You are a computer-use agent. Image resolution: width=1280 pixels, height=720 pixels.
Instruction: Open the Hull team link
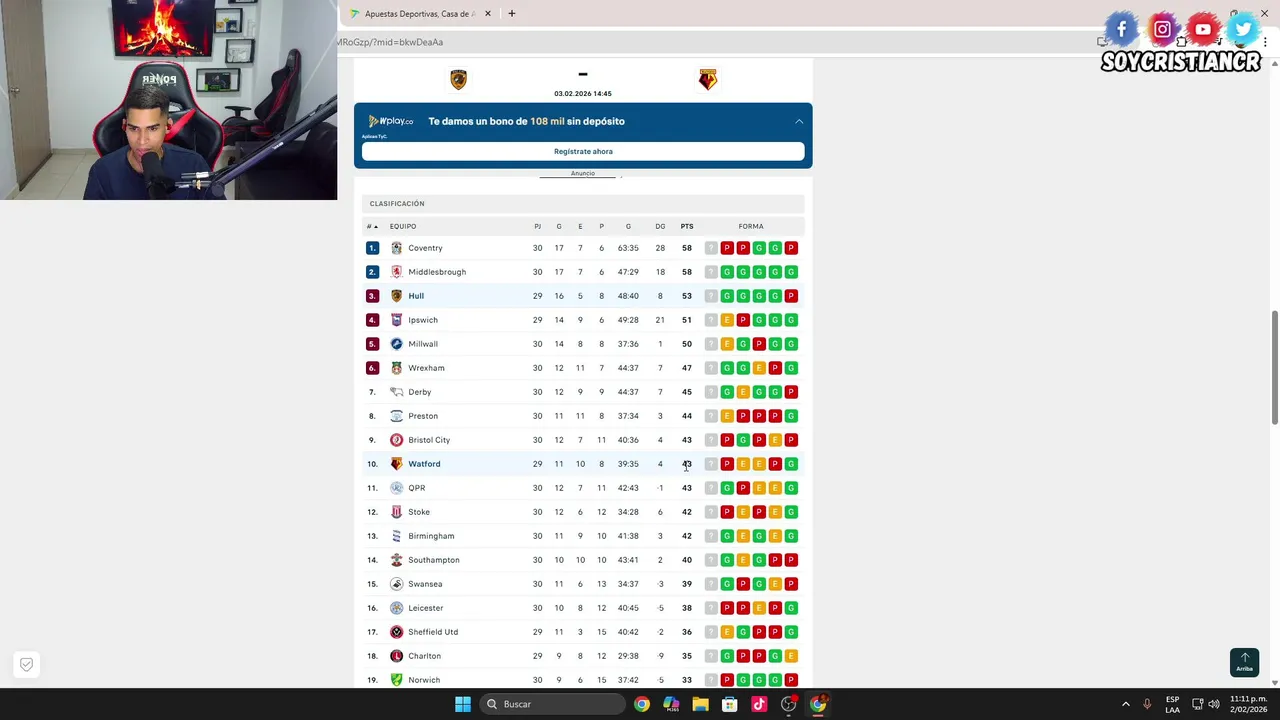(x=416, y=296)
